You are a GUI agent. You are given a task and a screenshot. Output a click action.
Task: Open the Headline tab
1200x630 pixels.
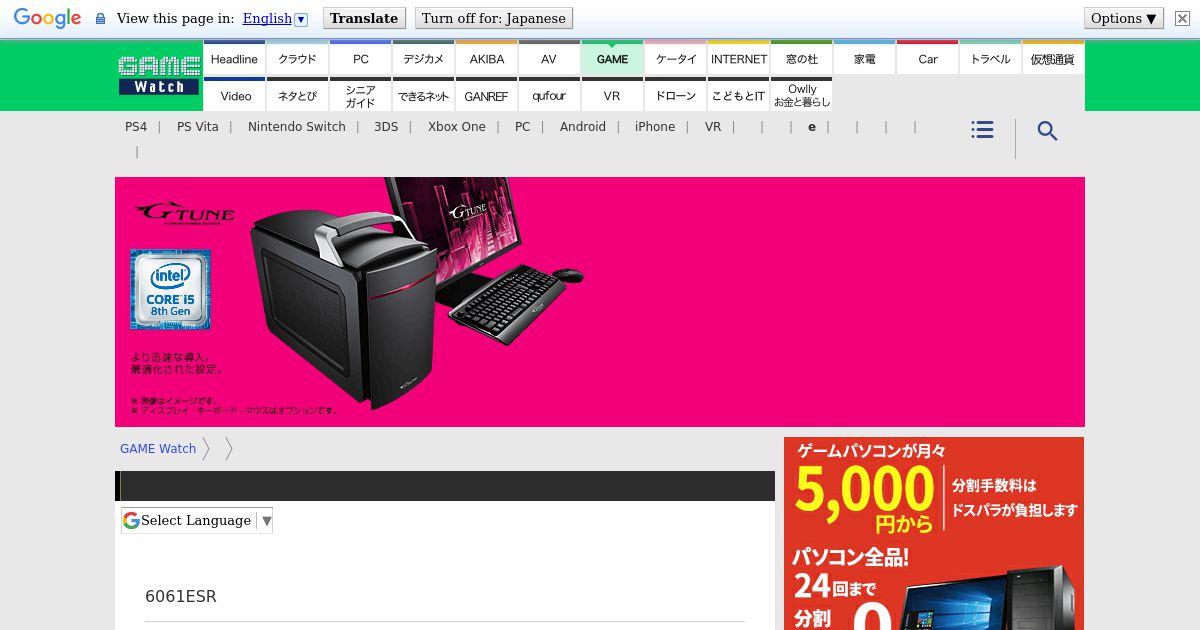point(234,59)
